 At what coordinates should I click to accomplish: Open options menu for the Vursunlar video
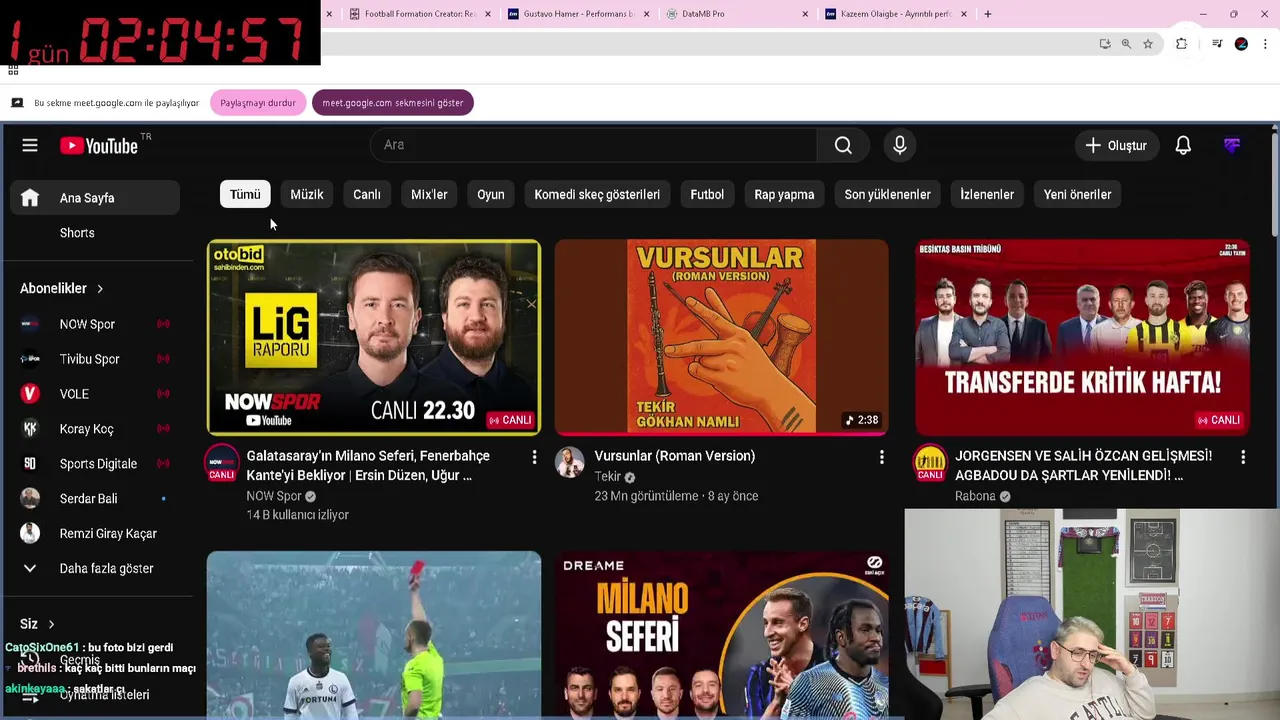coord(881,457)
